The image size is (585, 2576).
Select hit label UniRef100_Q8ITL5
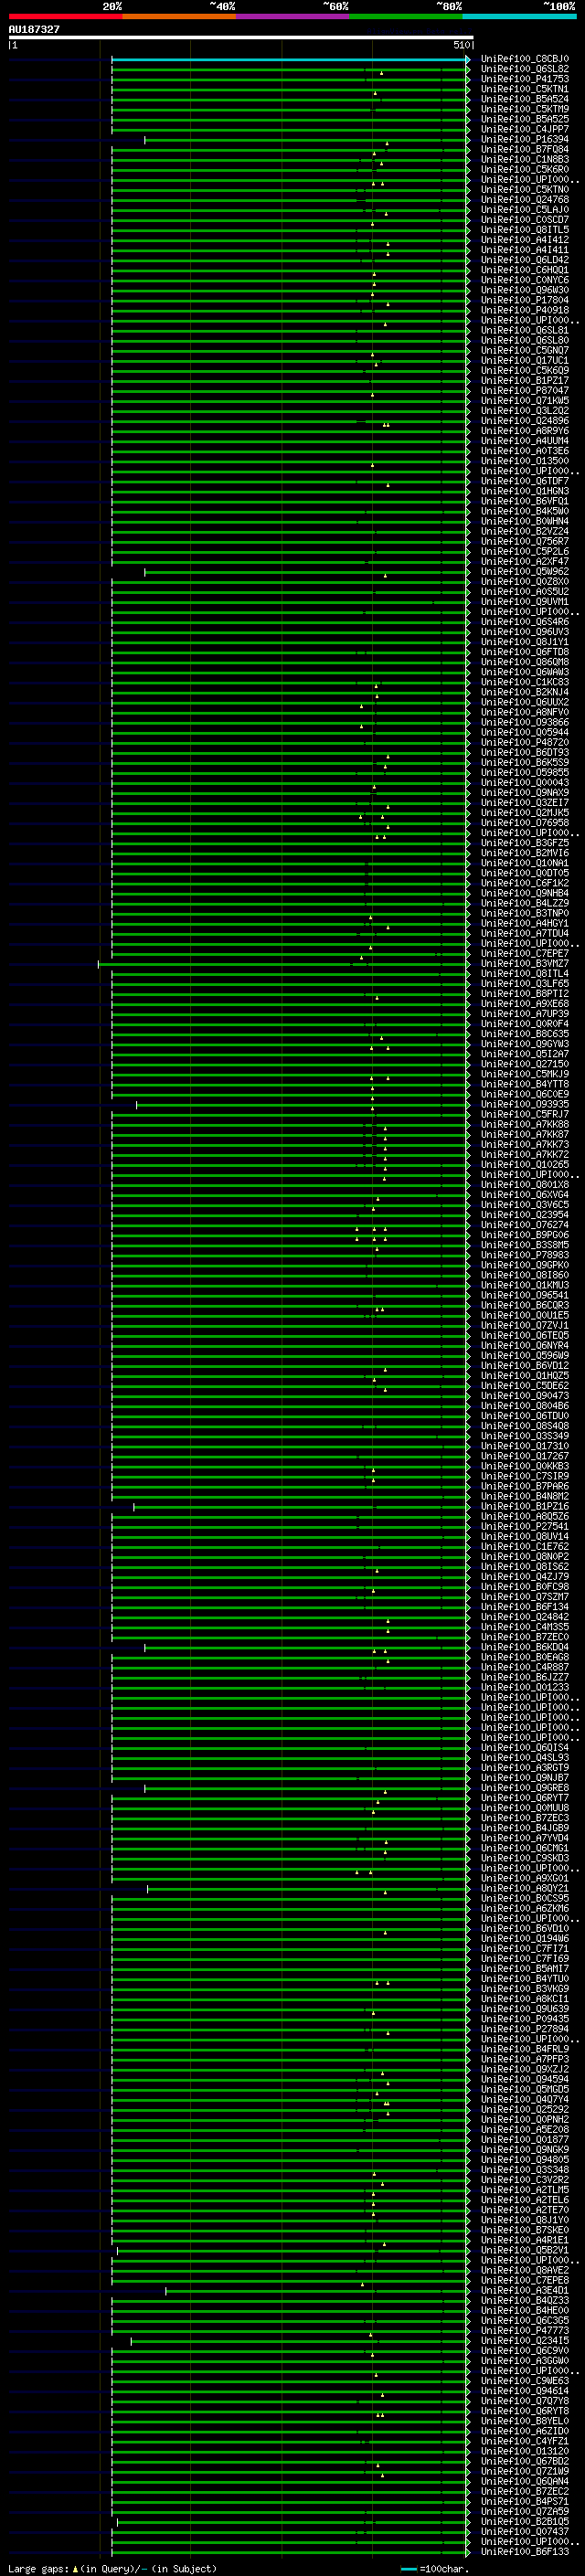coord(525,230)
